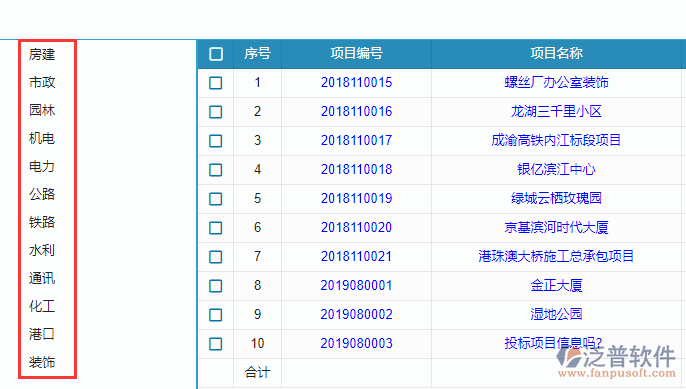Check the box for row 10 投标项目信息吗?
The image size is (686, 389).
(x=216, y=343)
